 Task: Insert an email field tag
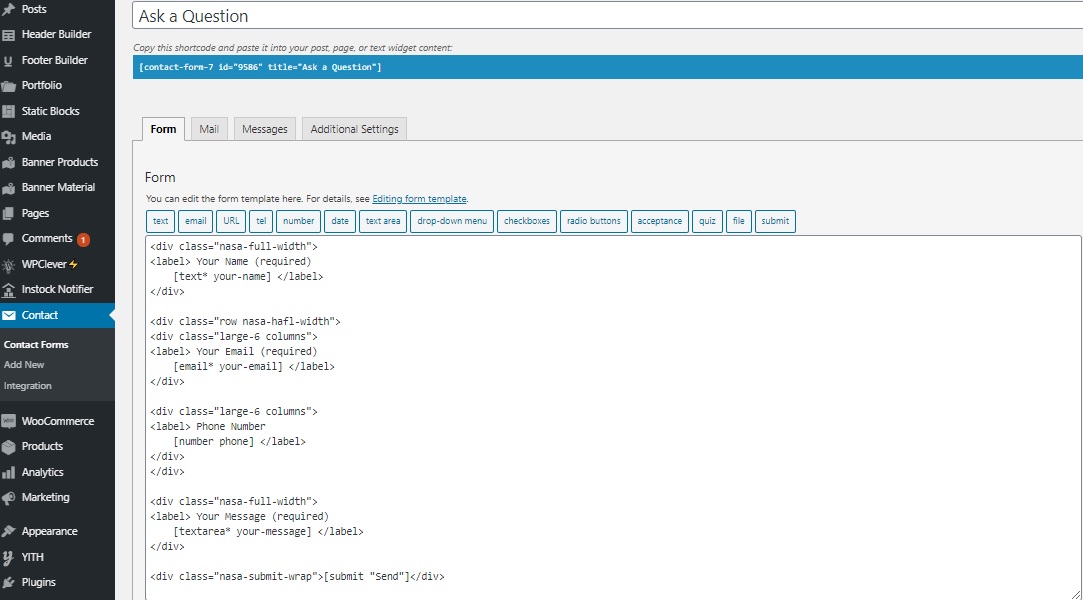(x=195, y=221)
